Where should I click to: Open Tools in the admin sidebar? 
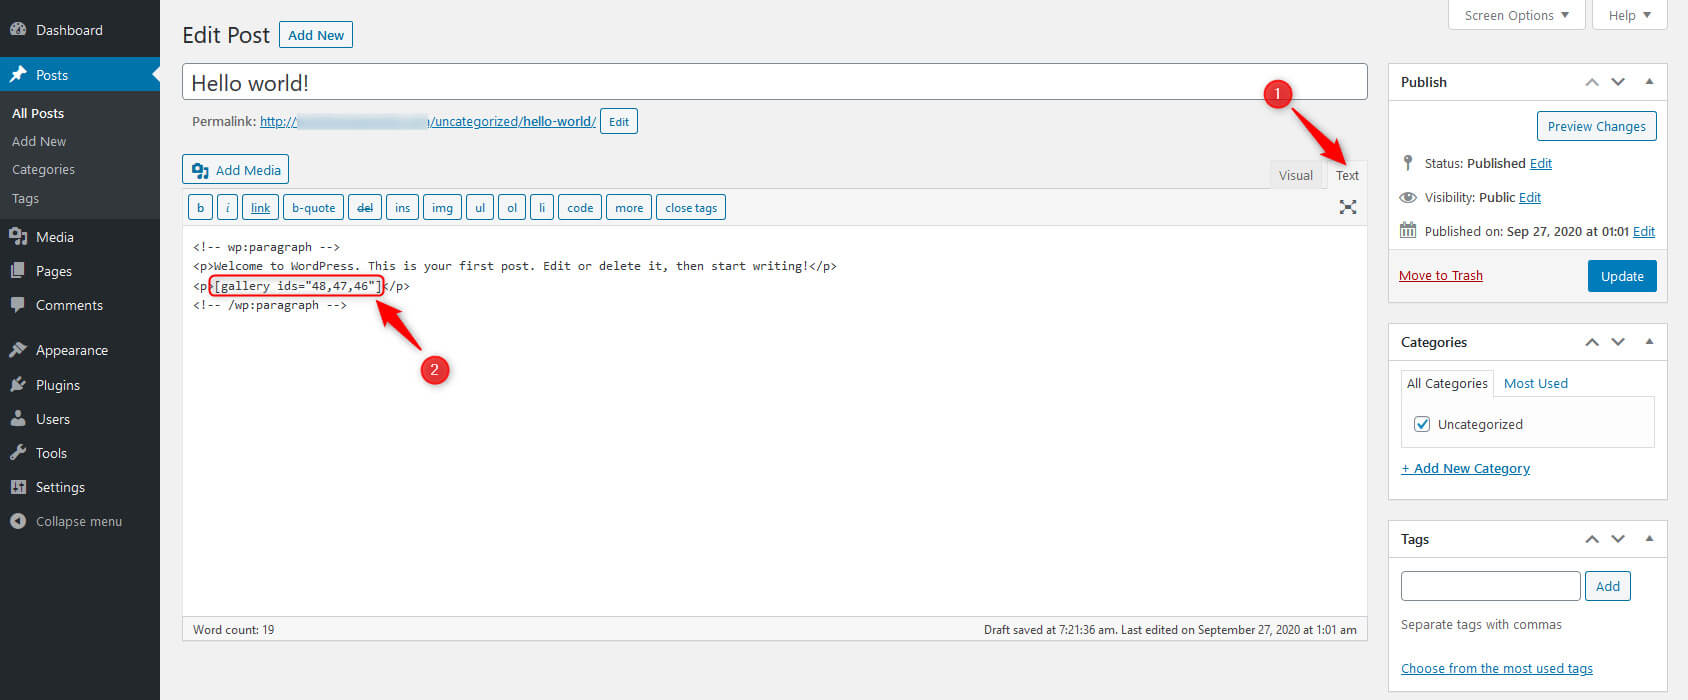coord(51,453)
